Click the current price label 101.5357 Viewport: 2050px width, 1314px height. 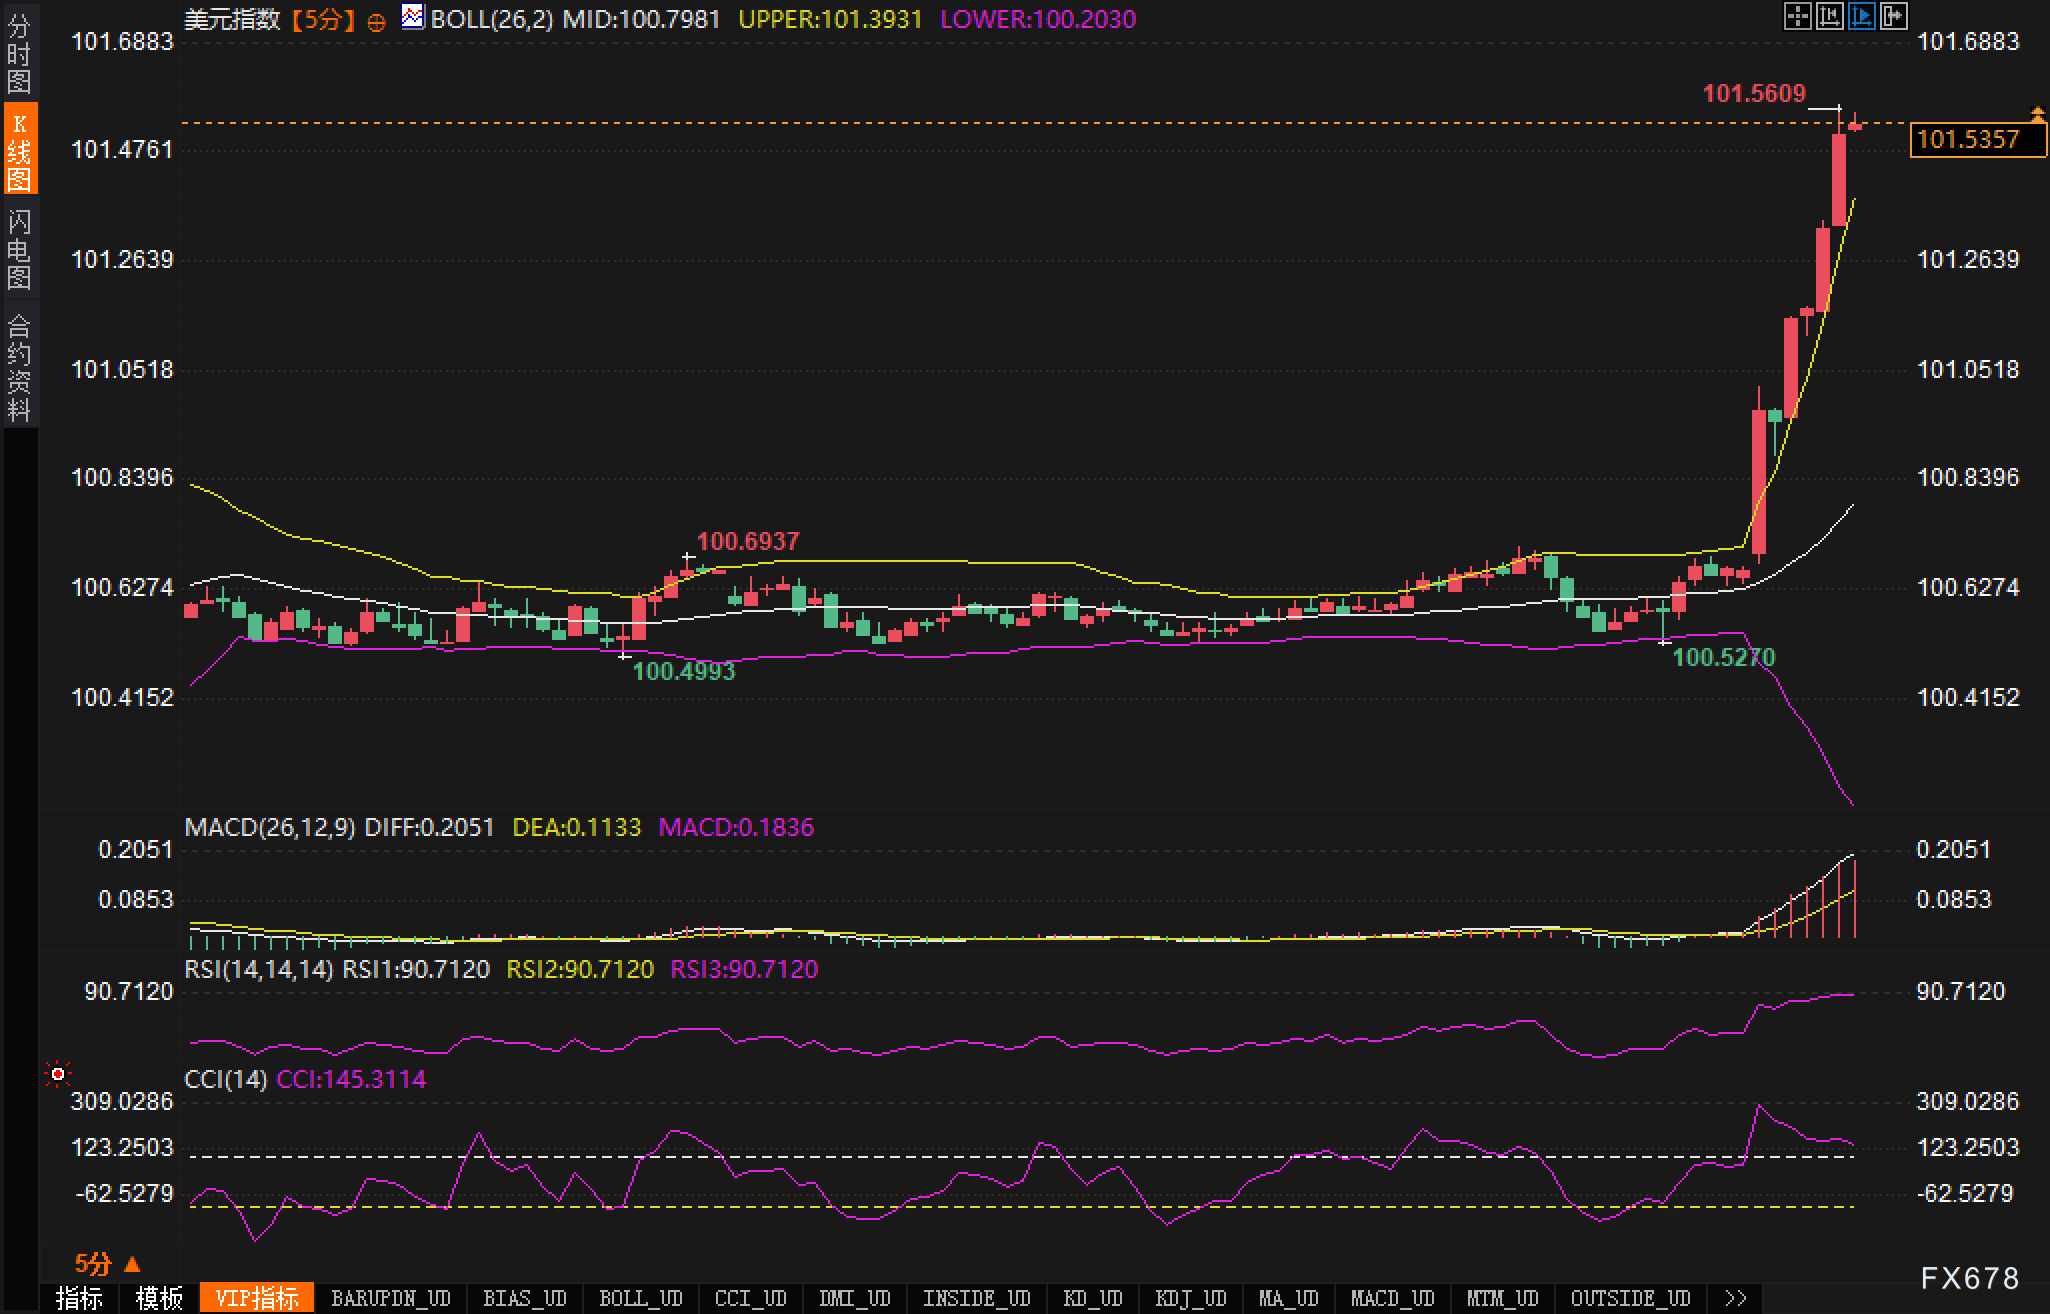click(x=1976, y=139)
